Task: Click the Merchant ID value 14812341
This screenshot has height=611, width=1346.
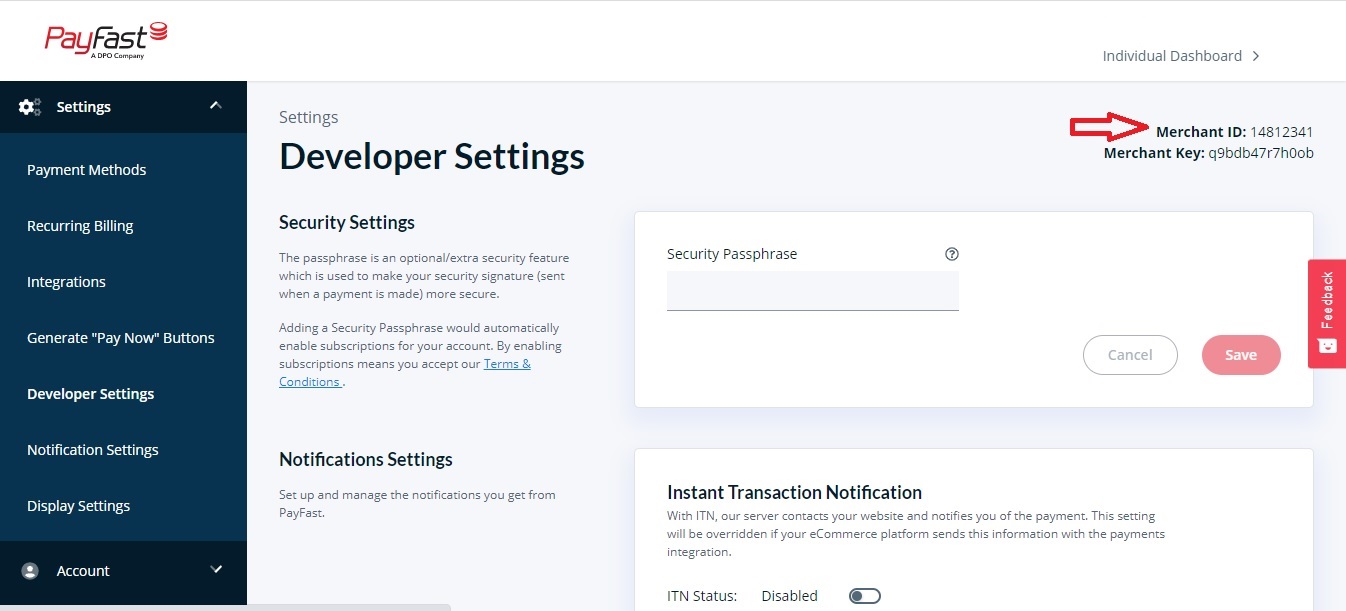Action: tap(1281, 132)
